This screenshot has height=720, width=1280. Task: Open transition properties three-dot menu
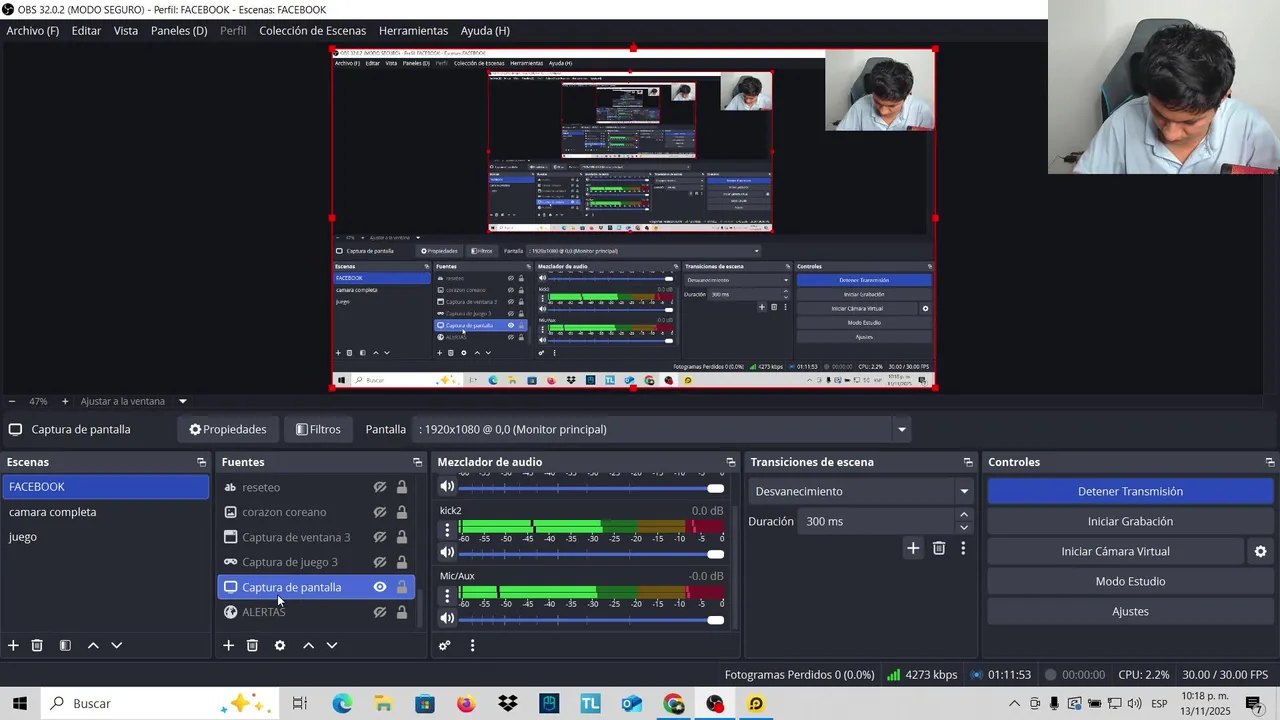(x=963, y=548)
